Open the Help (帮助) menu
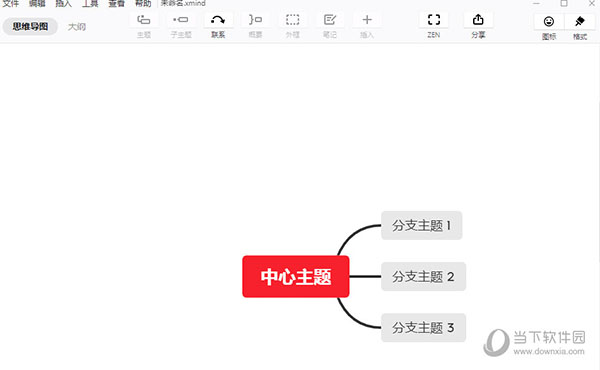 (143, 3)
